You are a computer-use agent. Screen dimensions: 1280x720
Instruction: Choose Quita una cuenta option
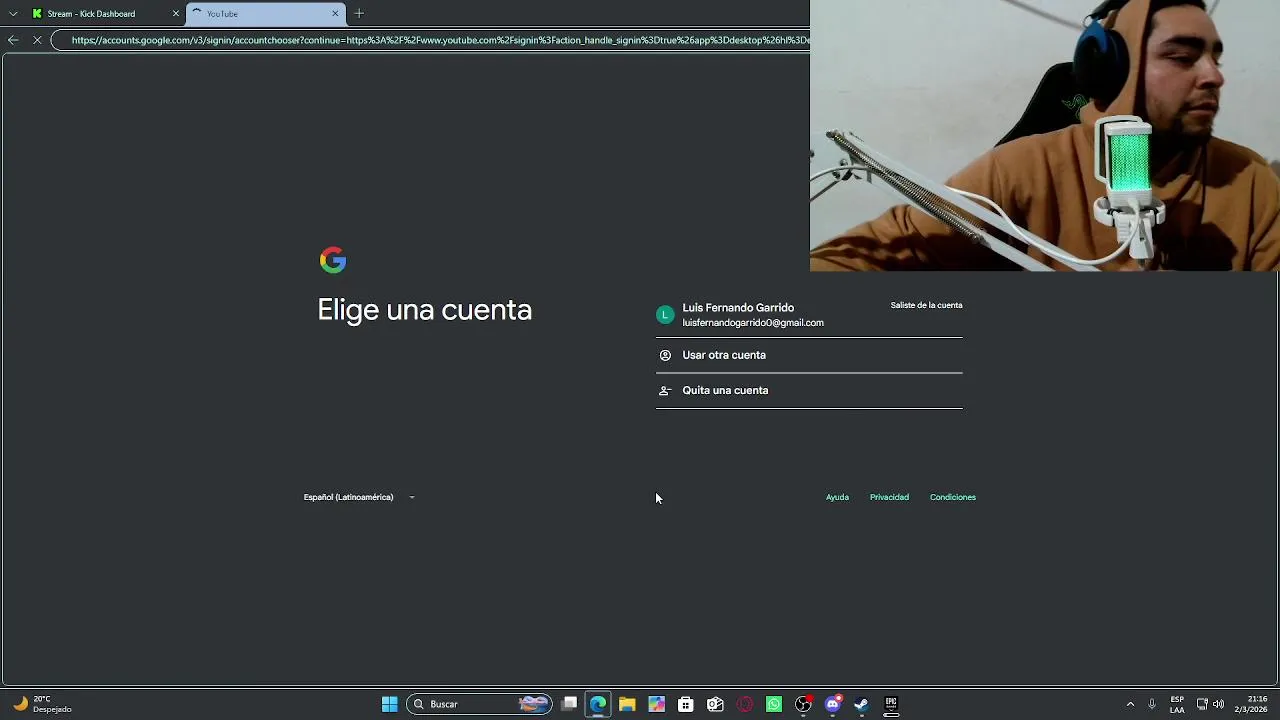pos(809,390)
